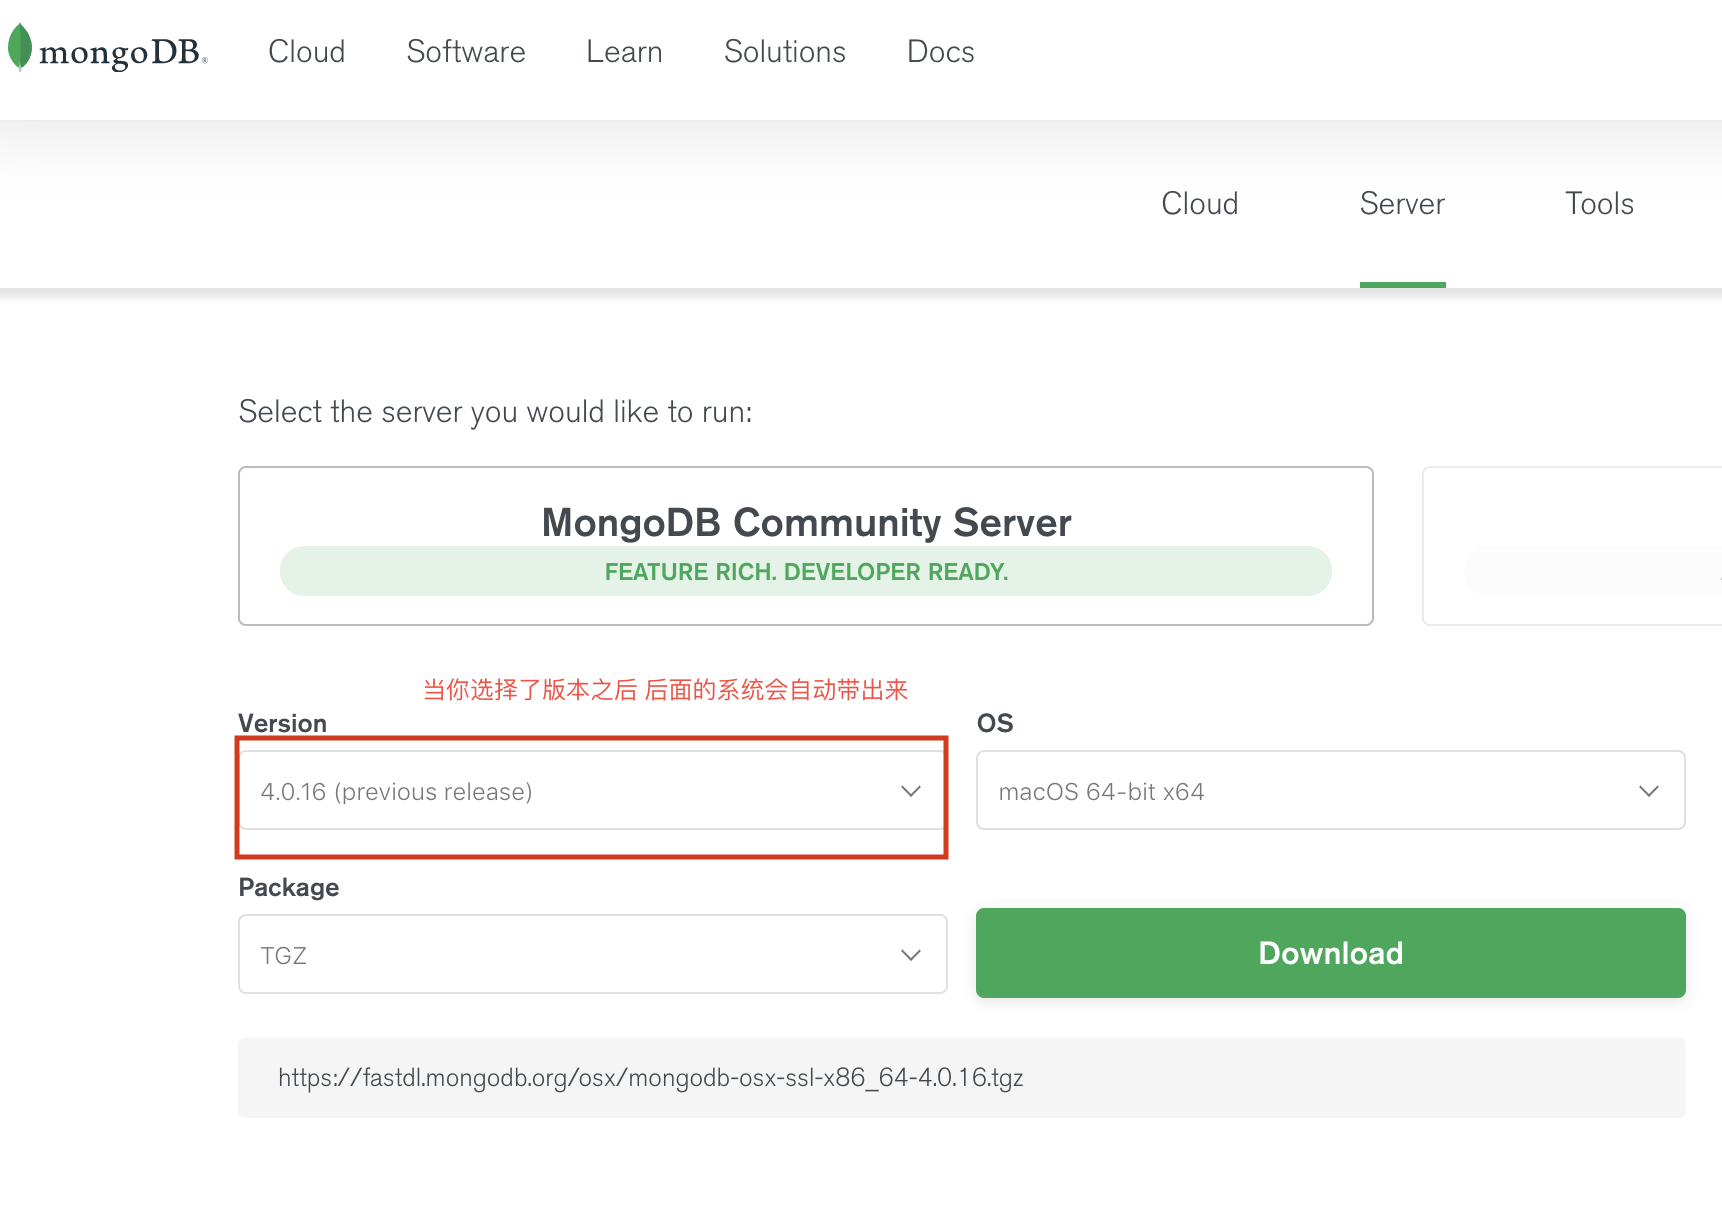The image size is (1722, 1232).
Task: Expand the Version dropdown chevron
Action: pyautogui.click(x=910, y=791)
